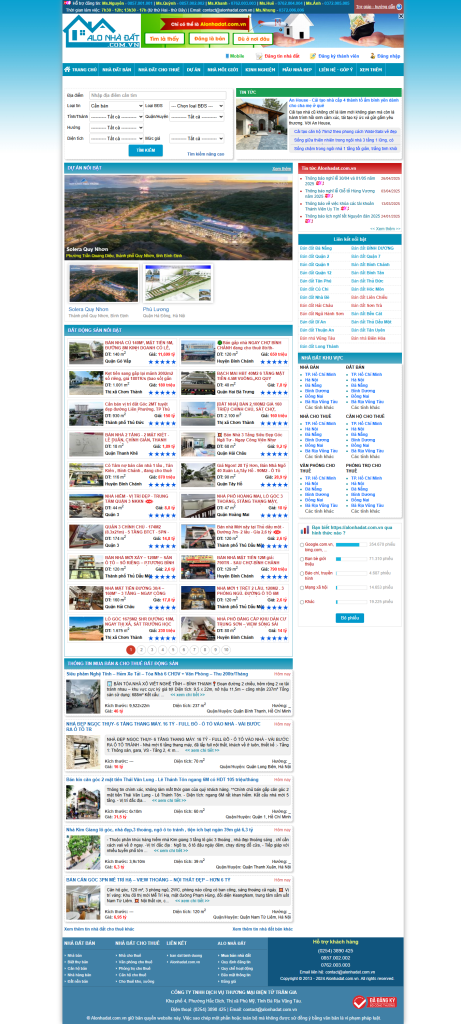Open the Bán đất Đà Nẵng link

(316, 249)
